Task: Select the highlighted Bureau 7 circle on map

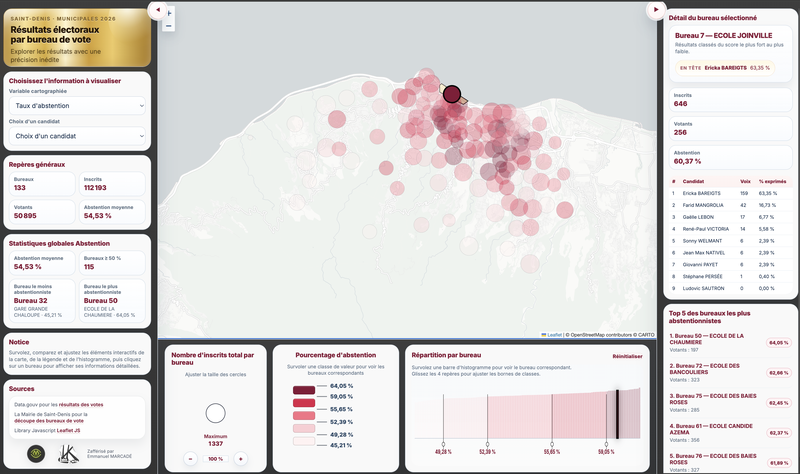Action: [452, 95]
